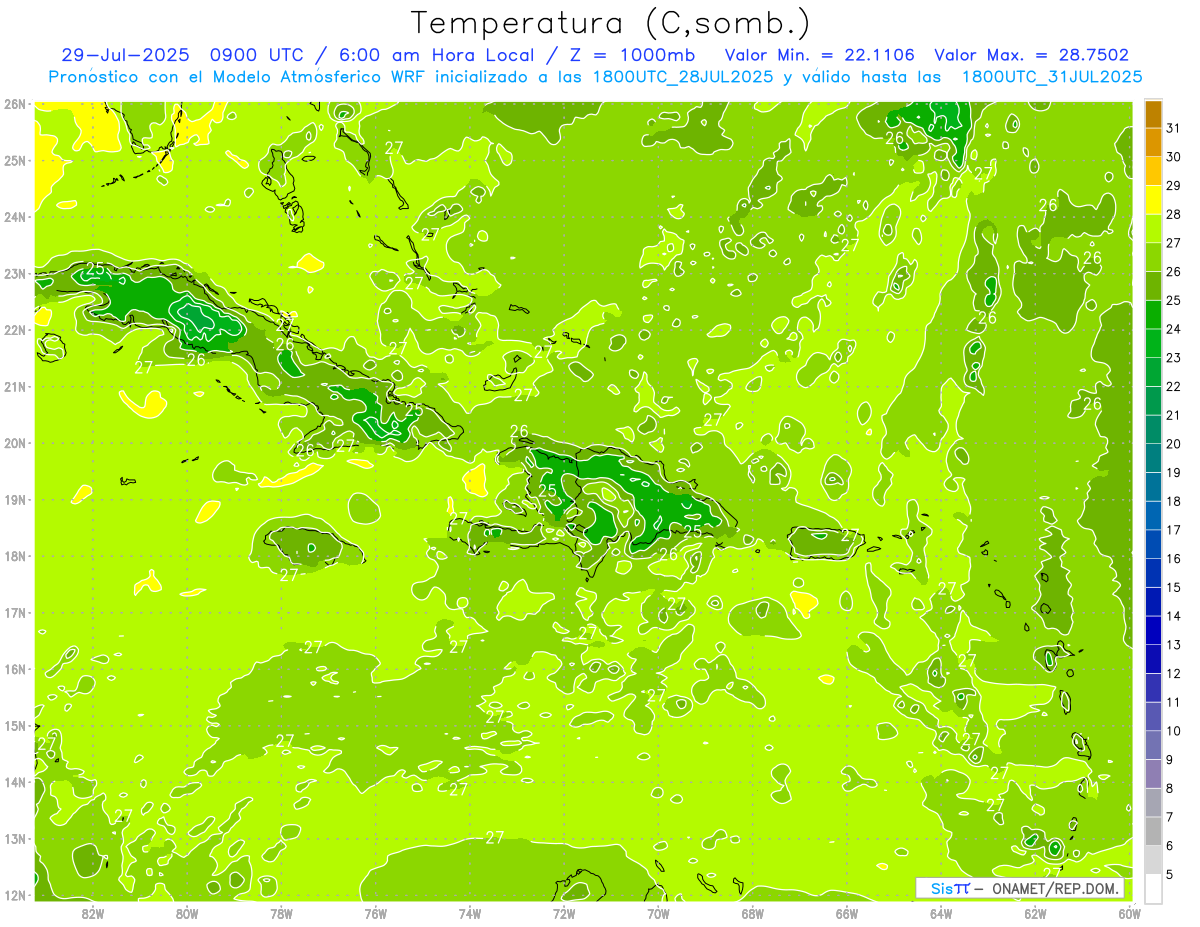Screen dimensions: 1200x927
Task: Click the purple legend swatch between 8 and 9
Action: [1153, 773]
